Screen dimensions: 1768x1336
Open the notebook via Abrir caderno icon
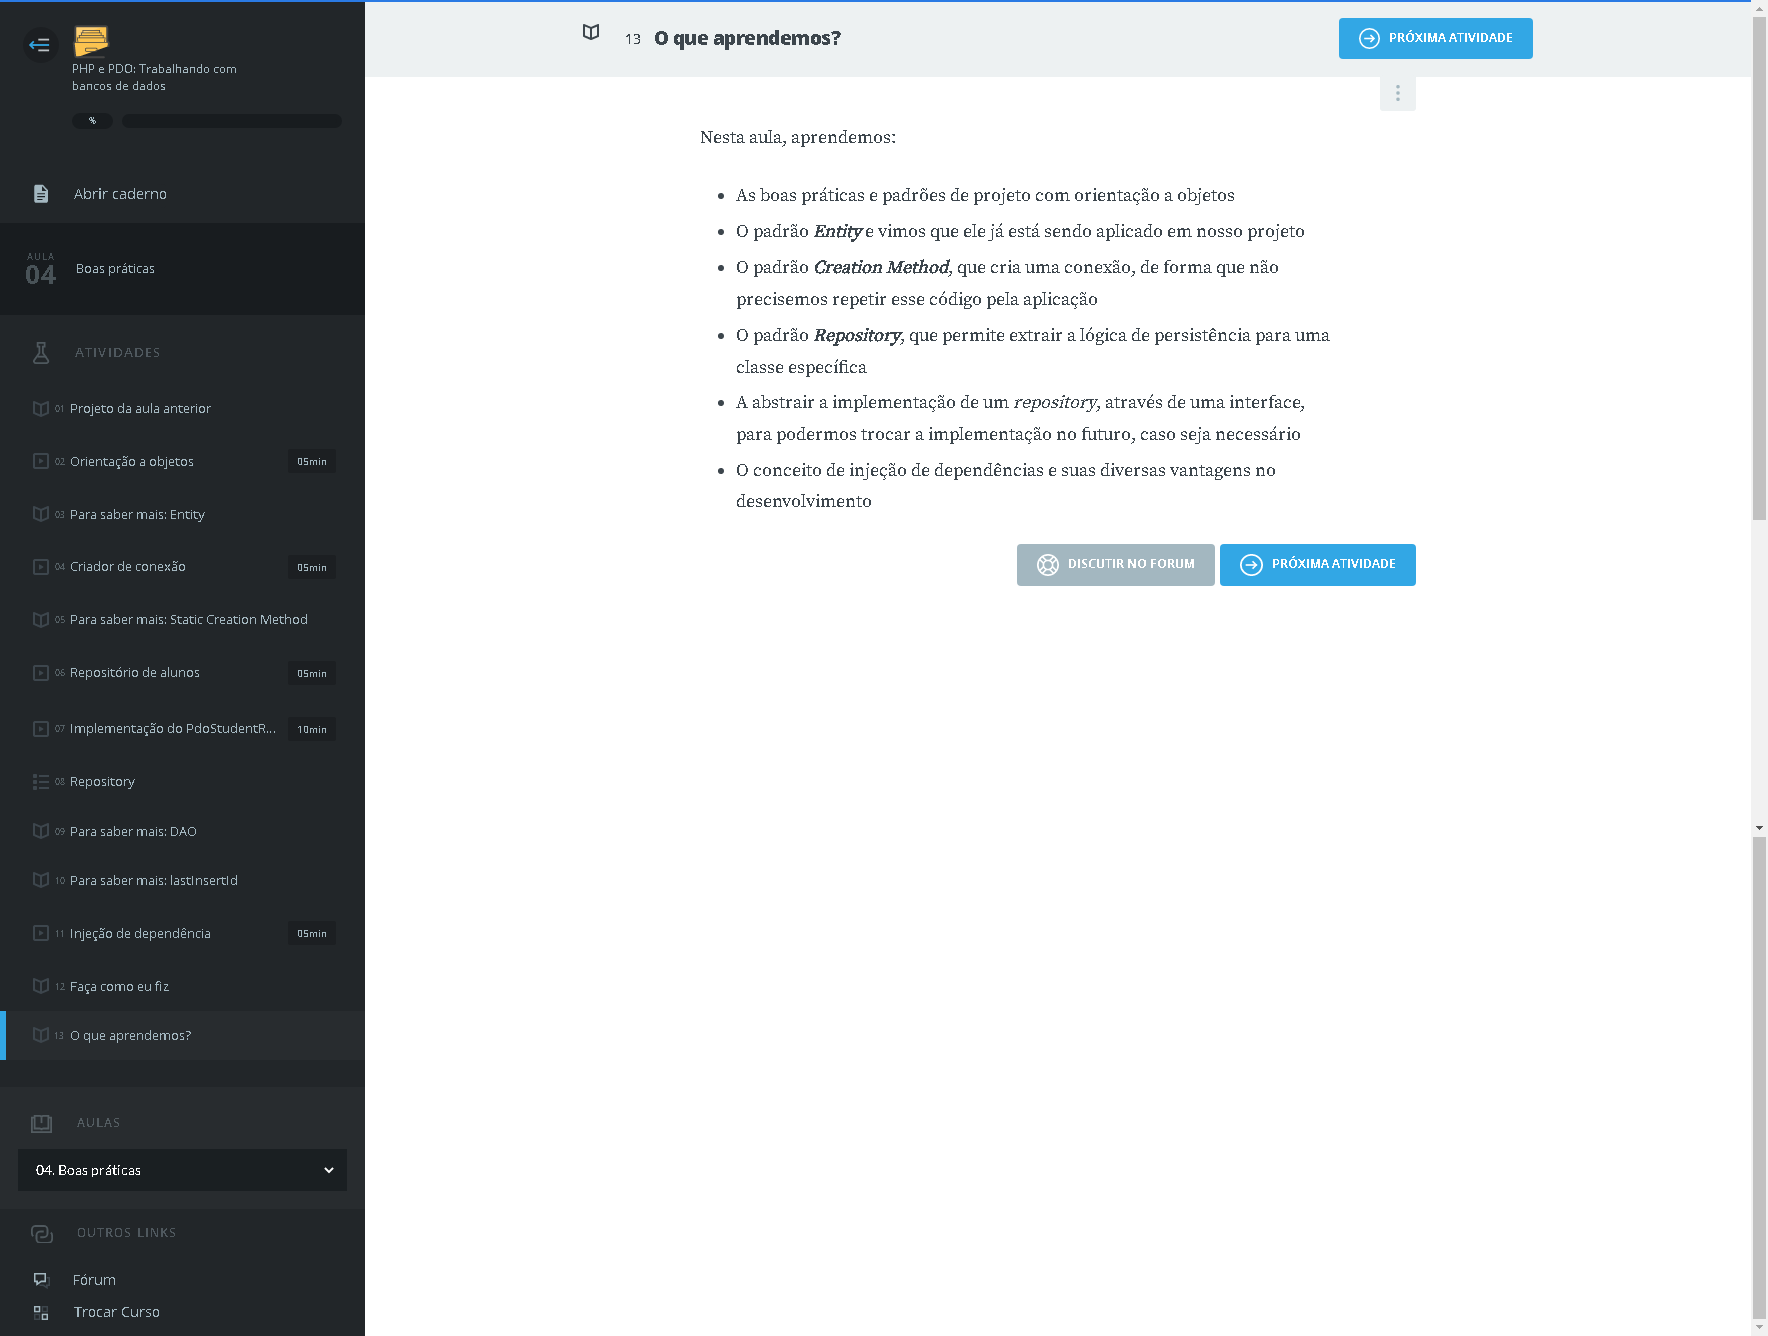(41, 194)
